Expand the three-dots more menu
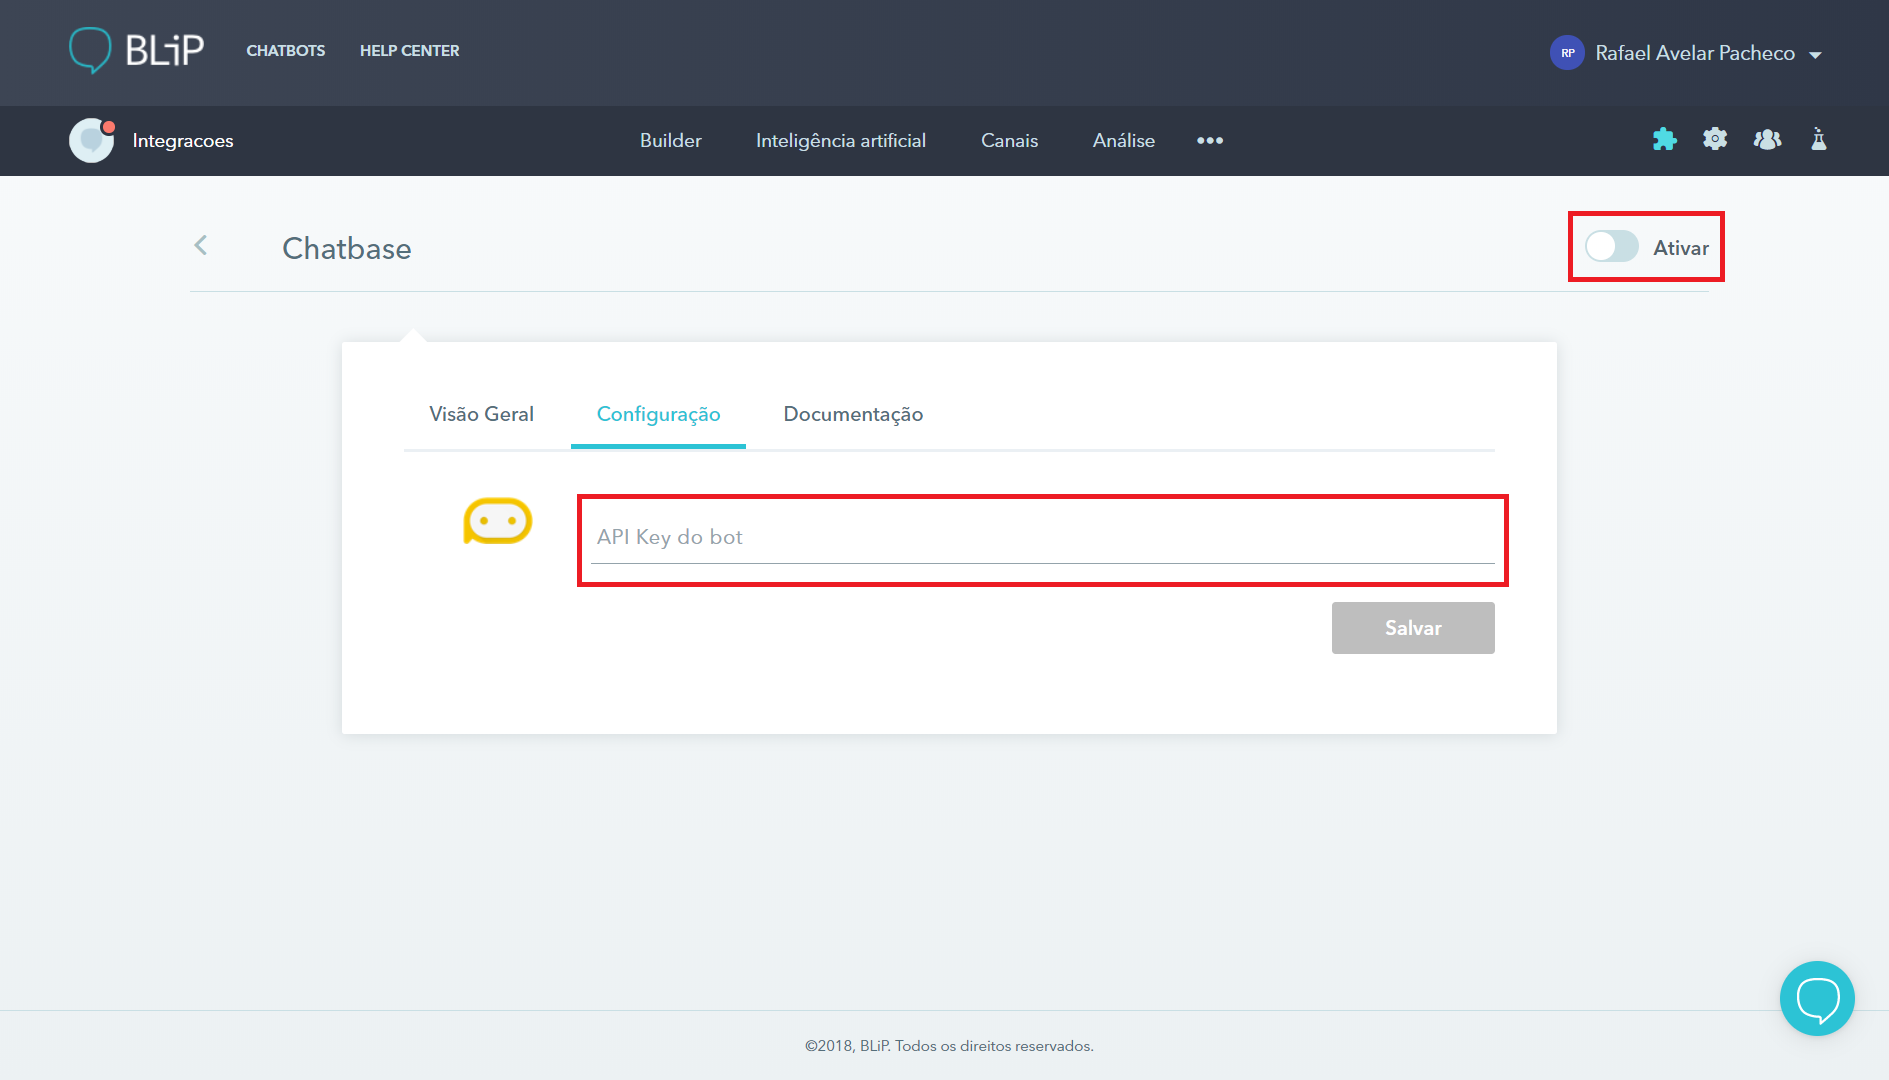 click(1210, 141)
